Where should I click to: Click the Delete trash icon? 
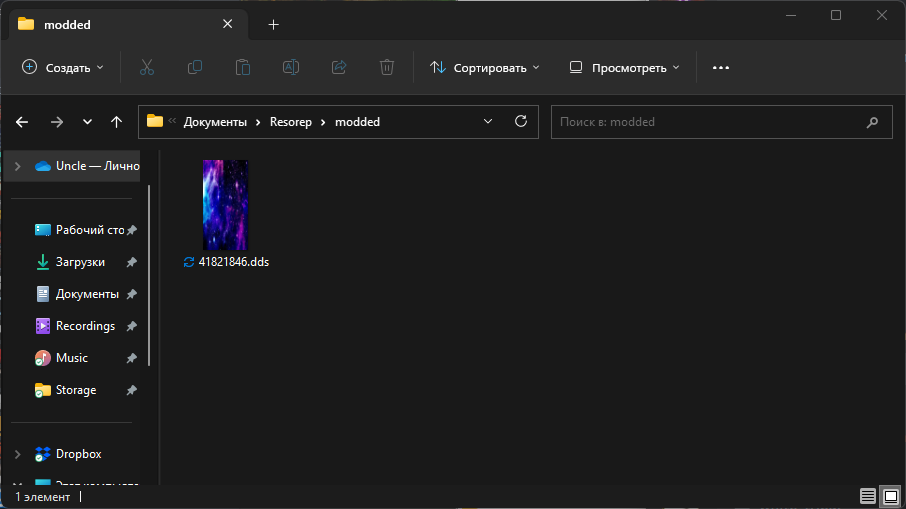pyautogui.click(x=387, y=68)
